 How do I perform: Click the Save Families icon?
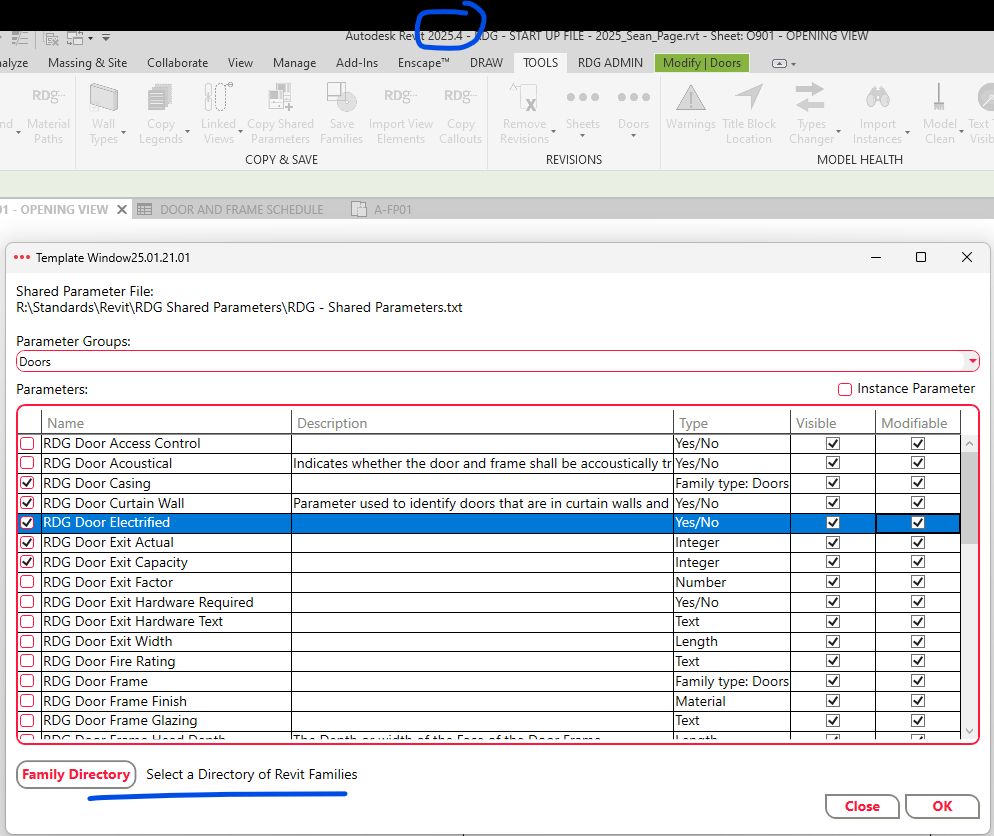(342, 99)
